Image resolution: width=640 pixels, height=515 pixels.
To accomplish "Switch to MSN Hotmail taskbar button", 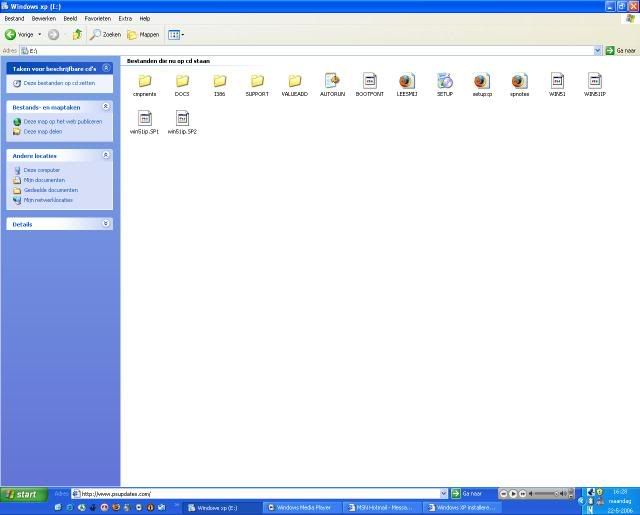I will coord(380,508).
